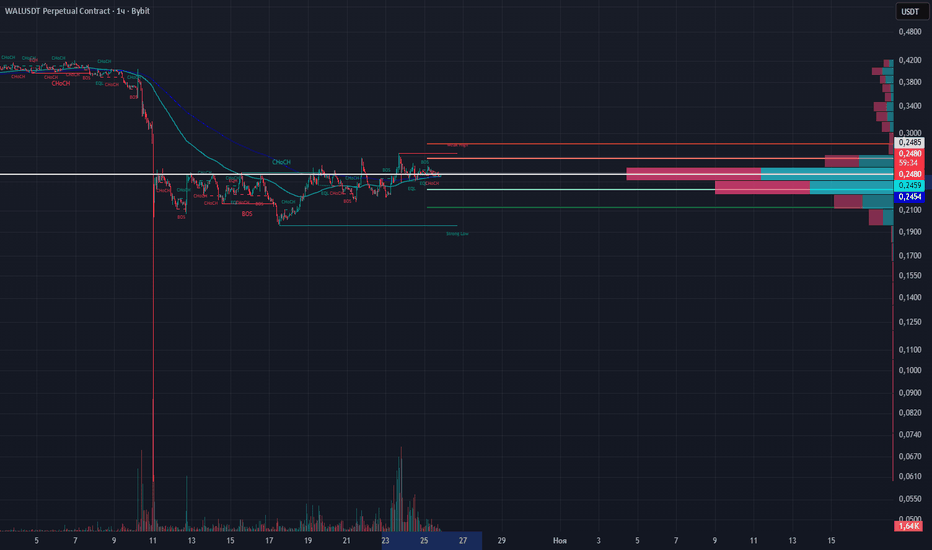Click the 0,1900 price axis value
Viewport: 932px width, 550px height.
[910, 232]
